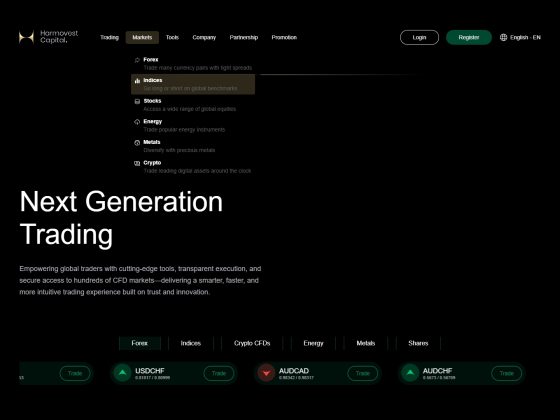This screenshot has height=420, width=560.
Task: Switch to the Forex ticker tab
Action: [140, 343]
